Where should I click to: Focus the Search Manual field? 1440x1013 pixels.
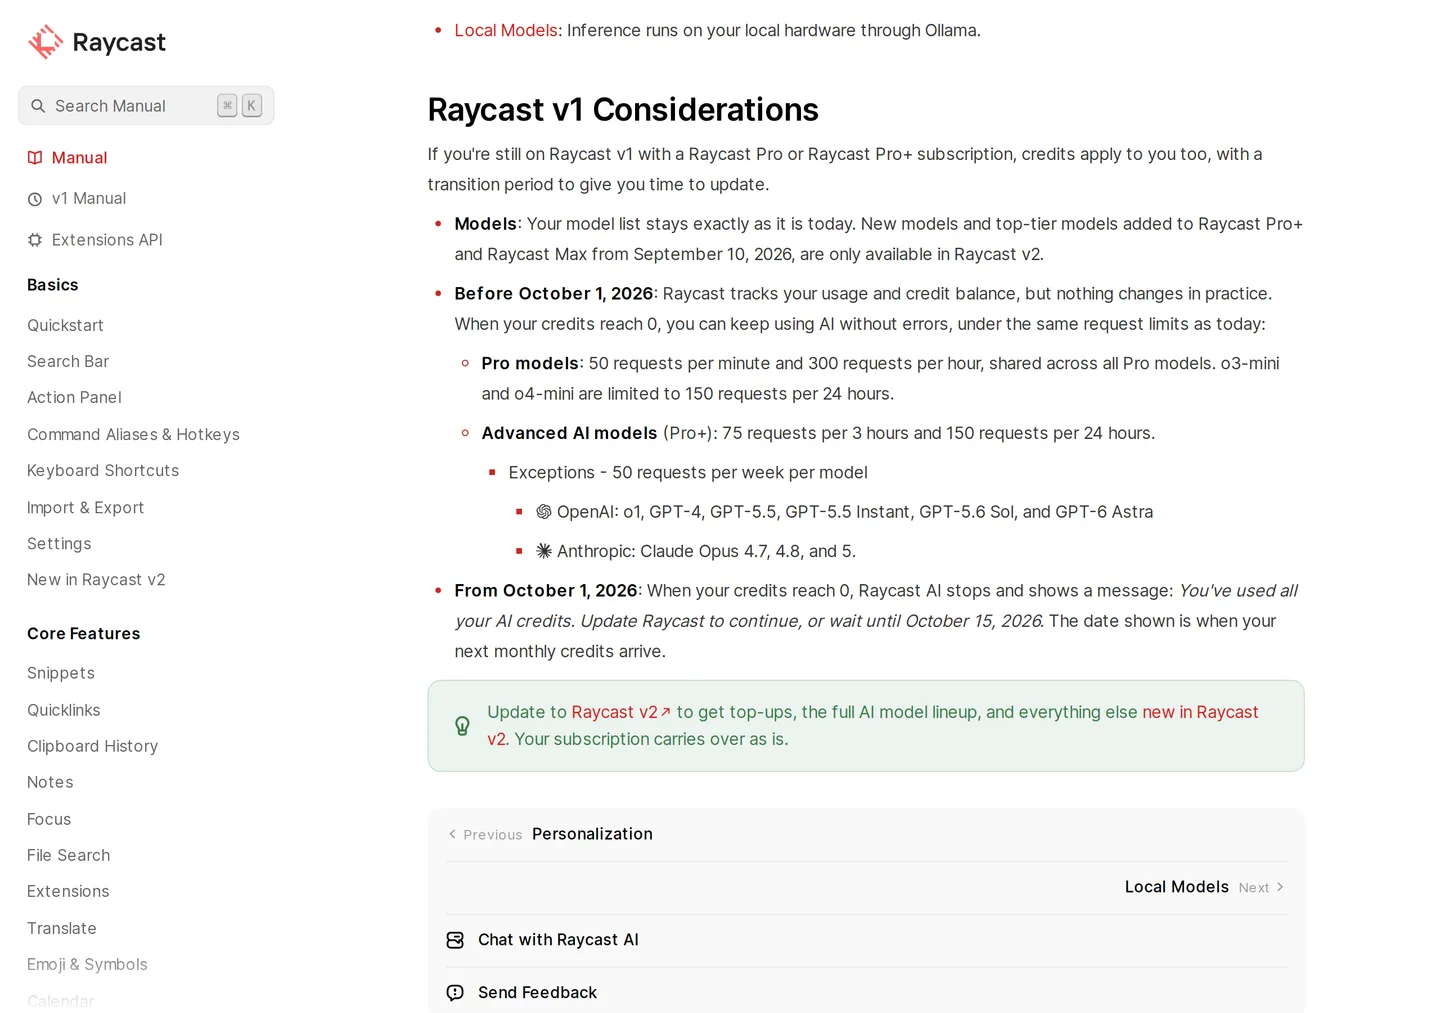(x=146, y=106)
